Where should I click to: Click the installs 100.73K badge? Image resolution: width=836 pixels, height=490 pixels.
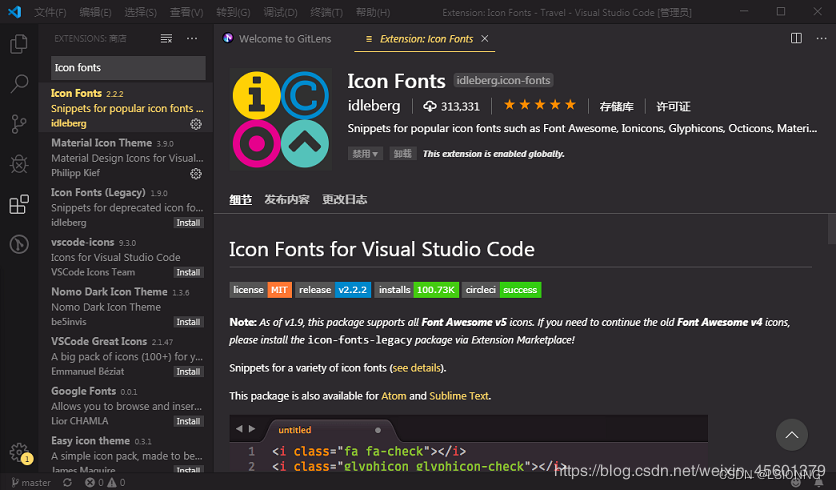pos(416,290)
